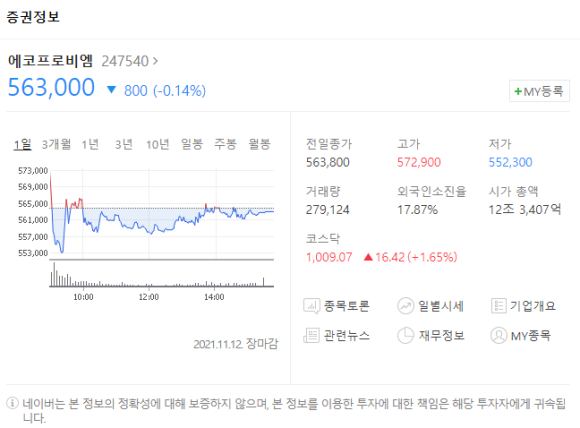Screen dimensions: 580x428
Task: Open the 종목토론 link
Action: point(347,306)
